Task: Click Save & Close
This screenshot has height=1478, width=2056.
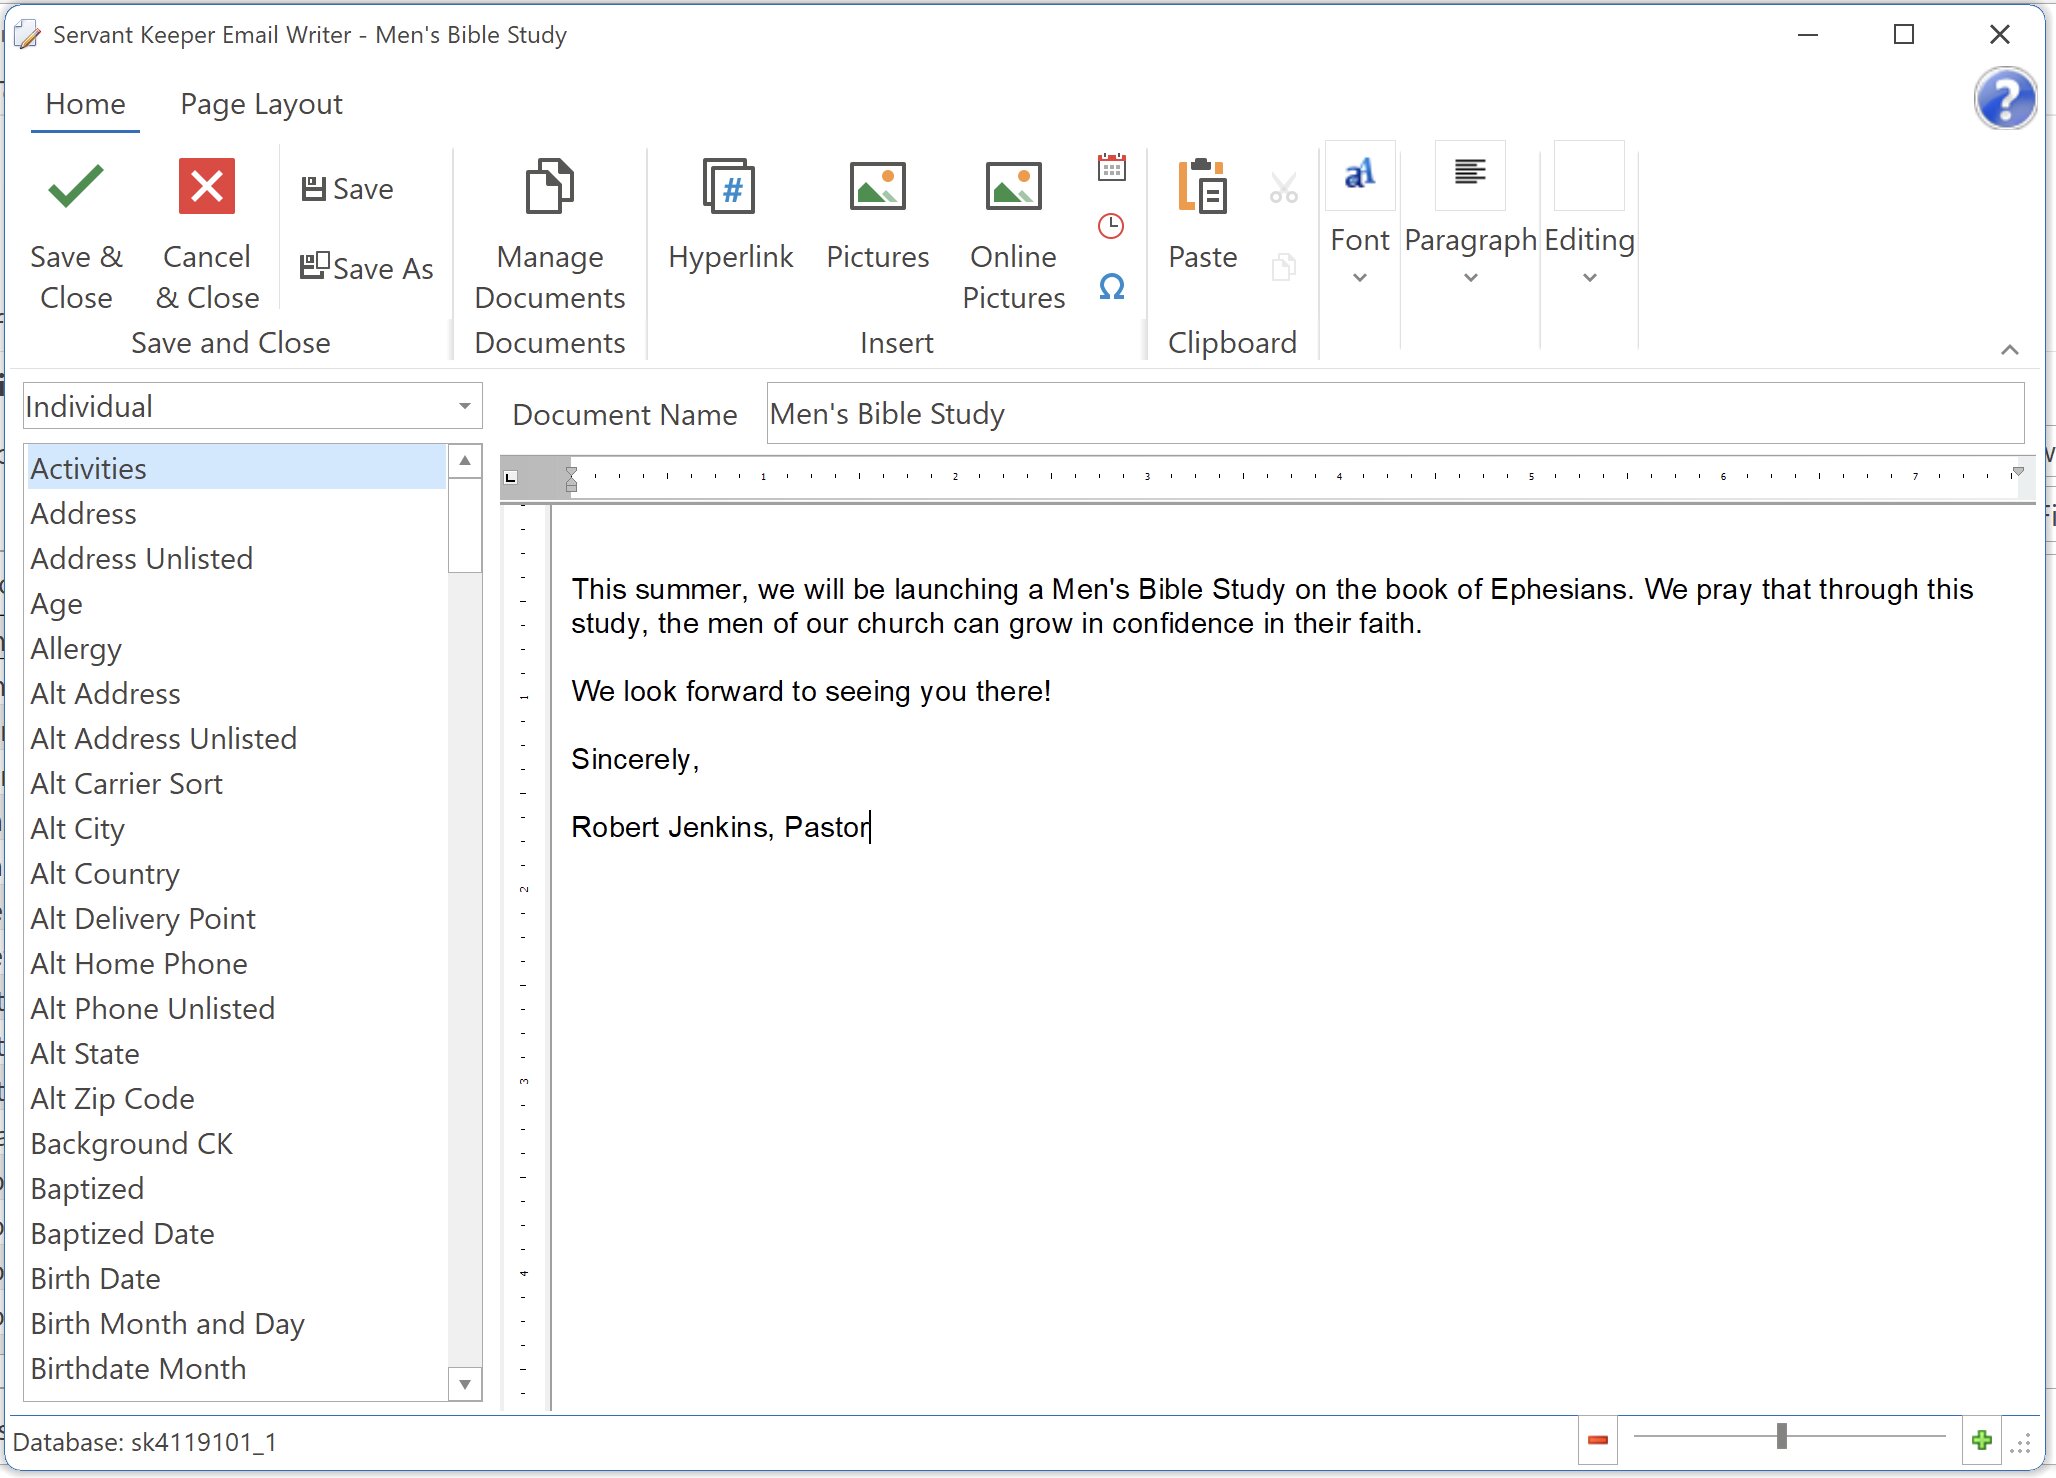Action: [x=74, y=230]
